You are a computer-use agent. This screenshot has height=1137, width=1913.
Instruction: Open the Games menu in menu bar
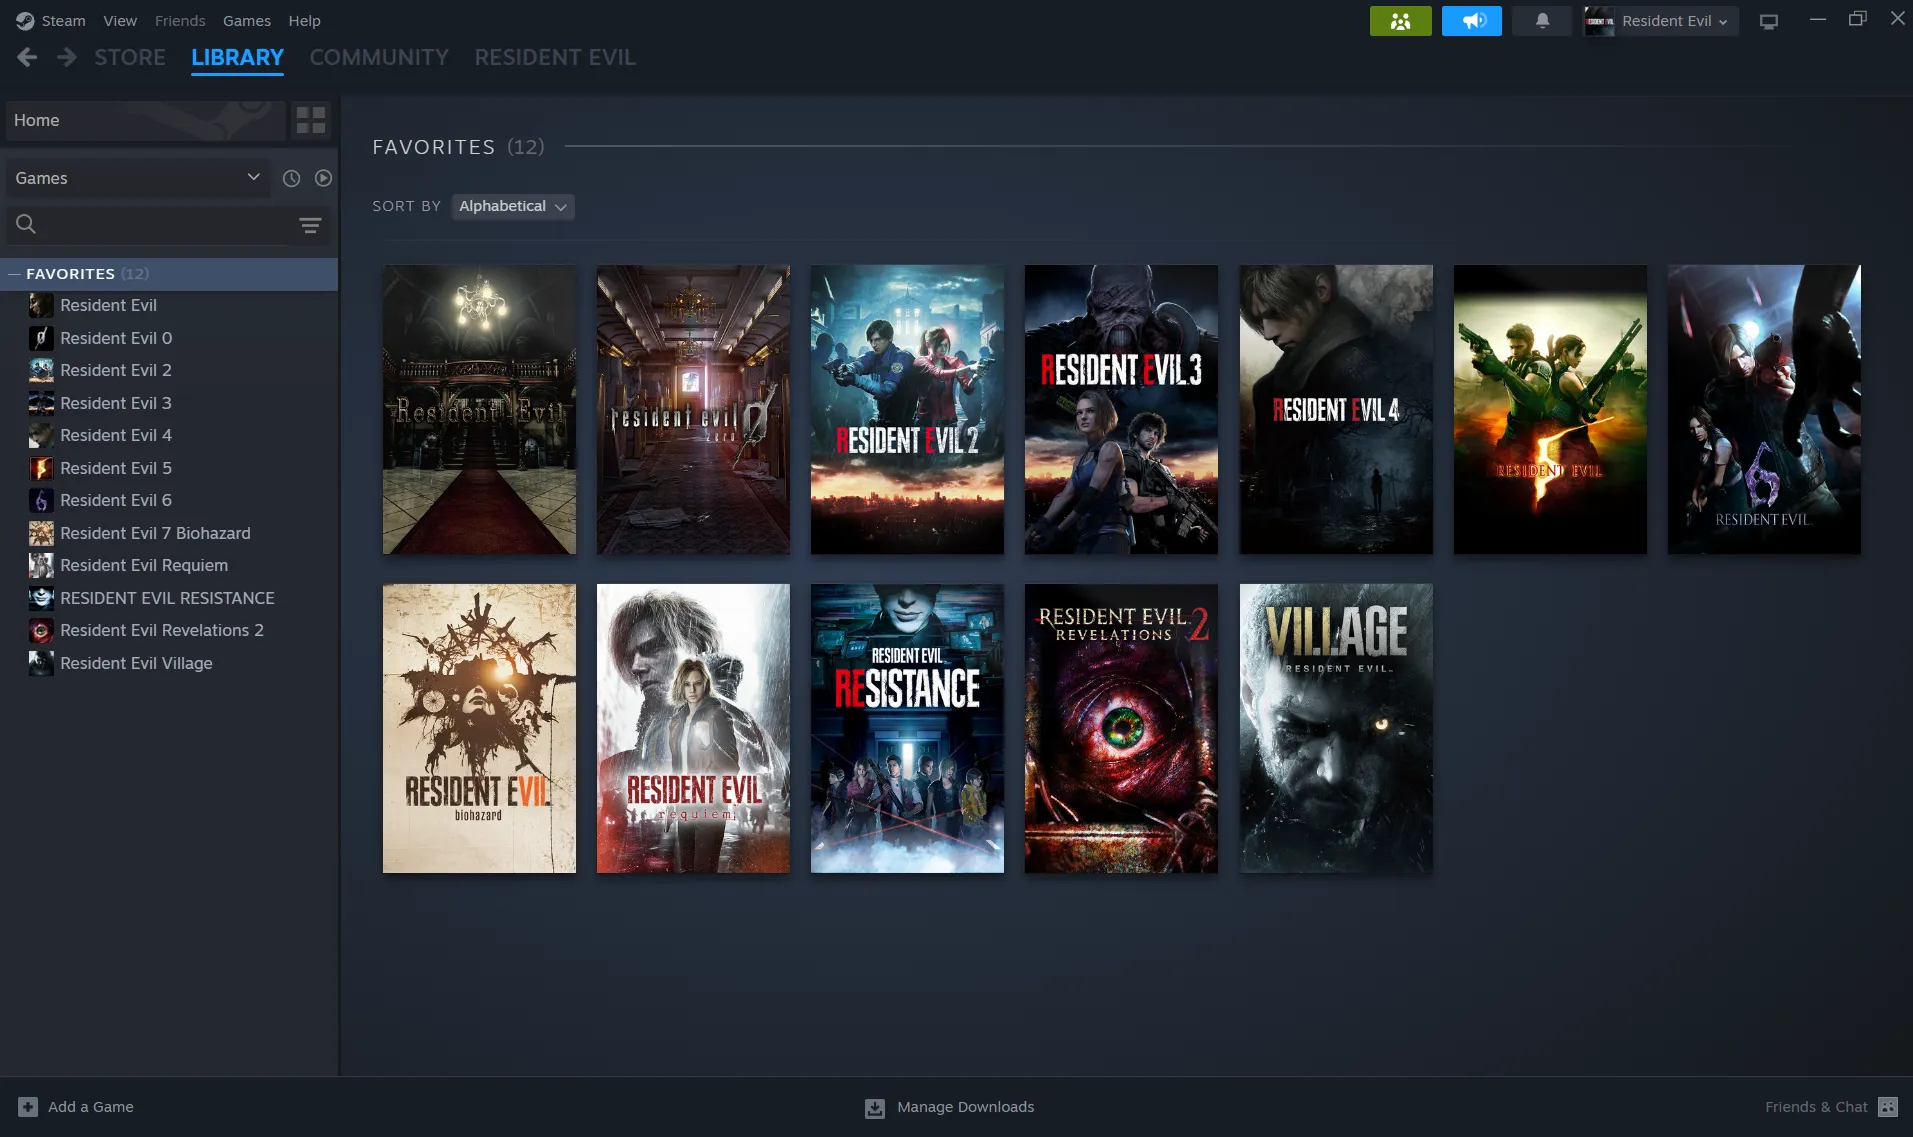pyautogui.click(x=246, y=21)
